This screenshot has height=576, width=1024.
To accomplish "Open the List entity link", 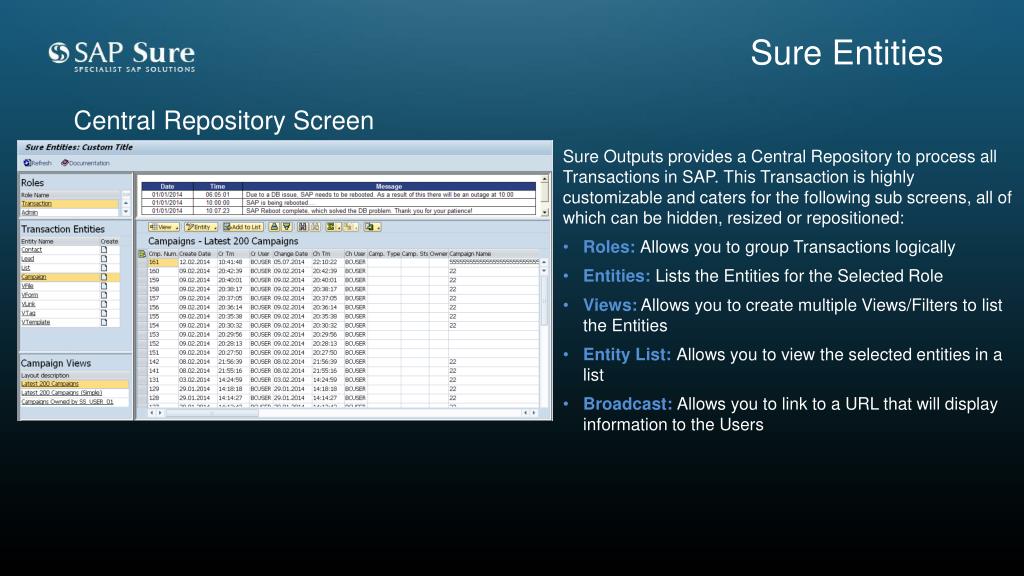I will point(25,268).
